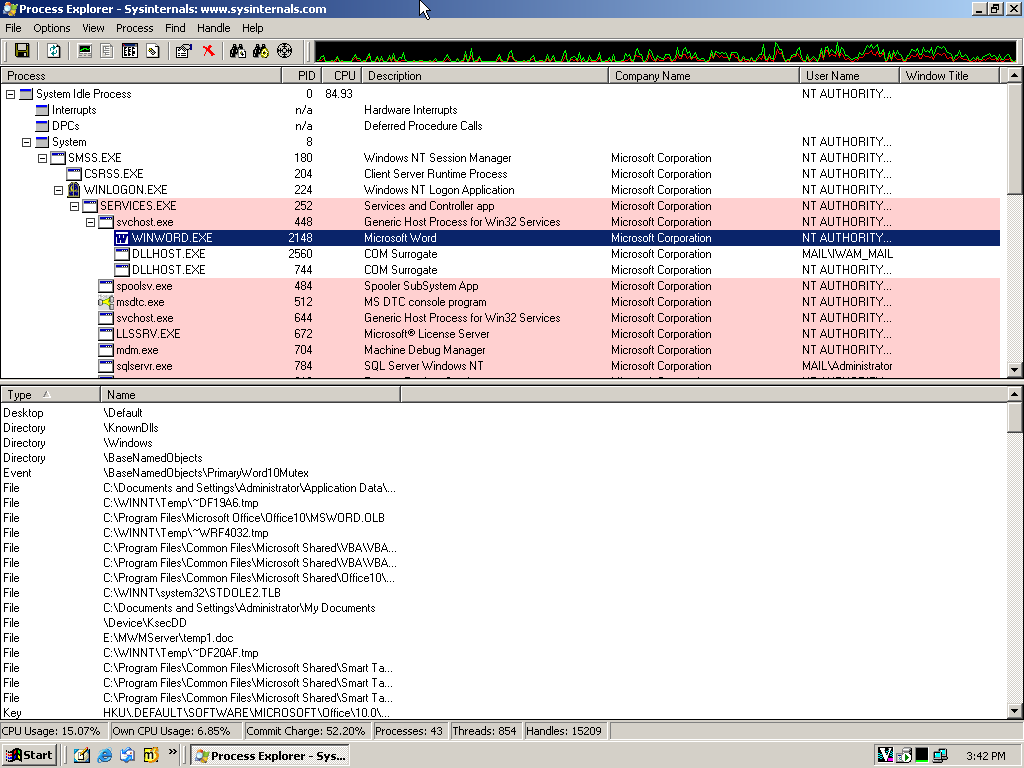Collapse the SMSS.EXE tree node
Image resolution: width=1024 pixels, height=768 pixels.
pos(42,158)
